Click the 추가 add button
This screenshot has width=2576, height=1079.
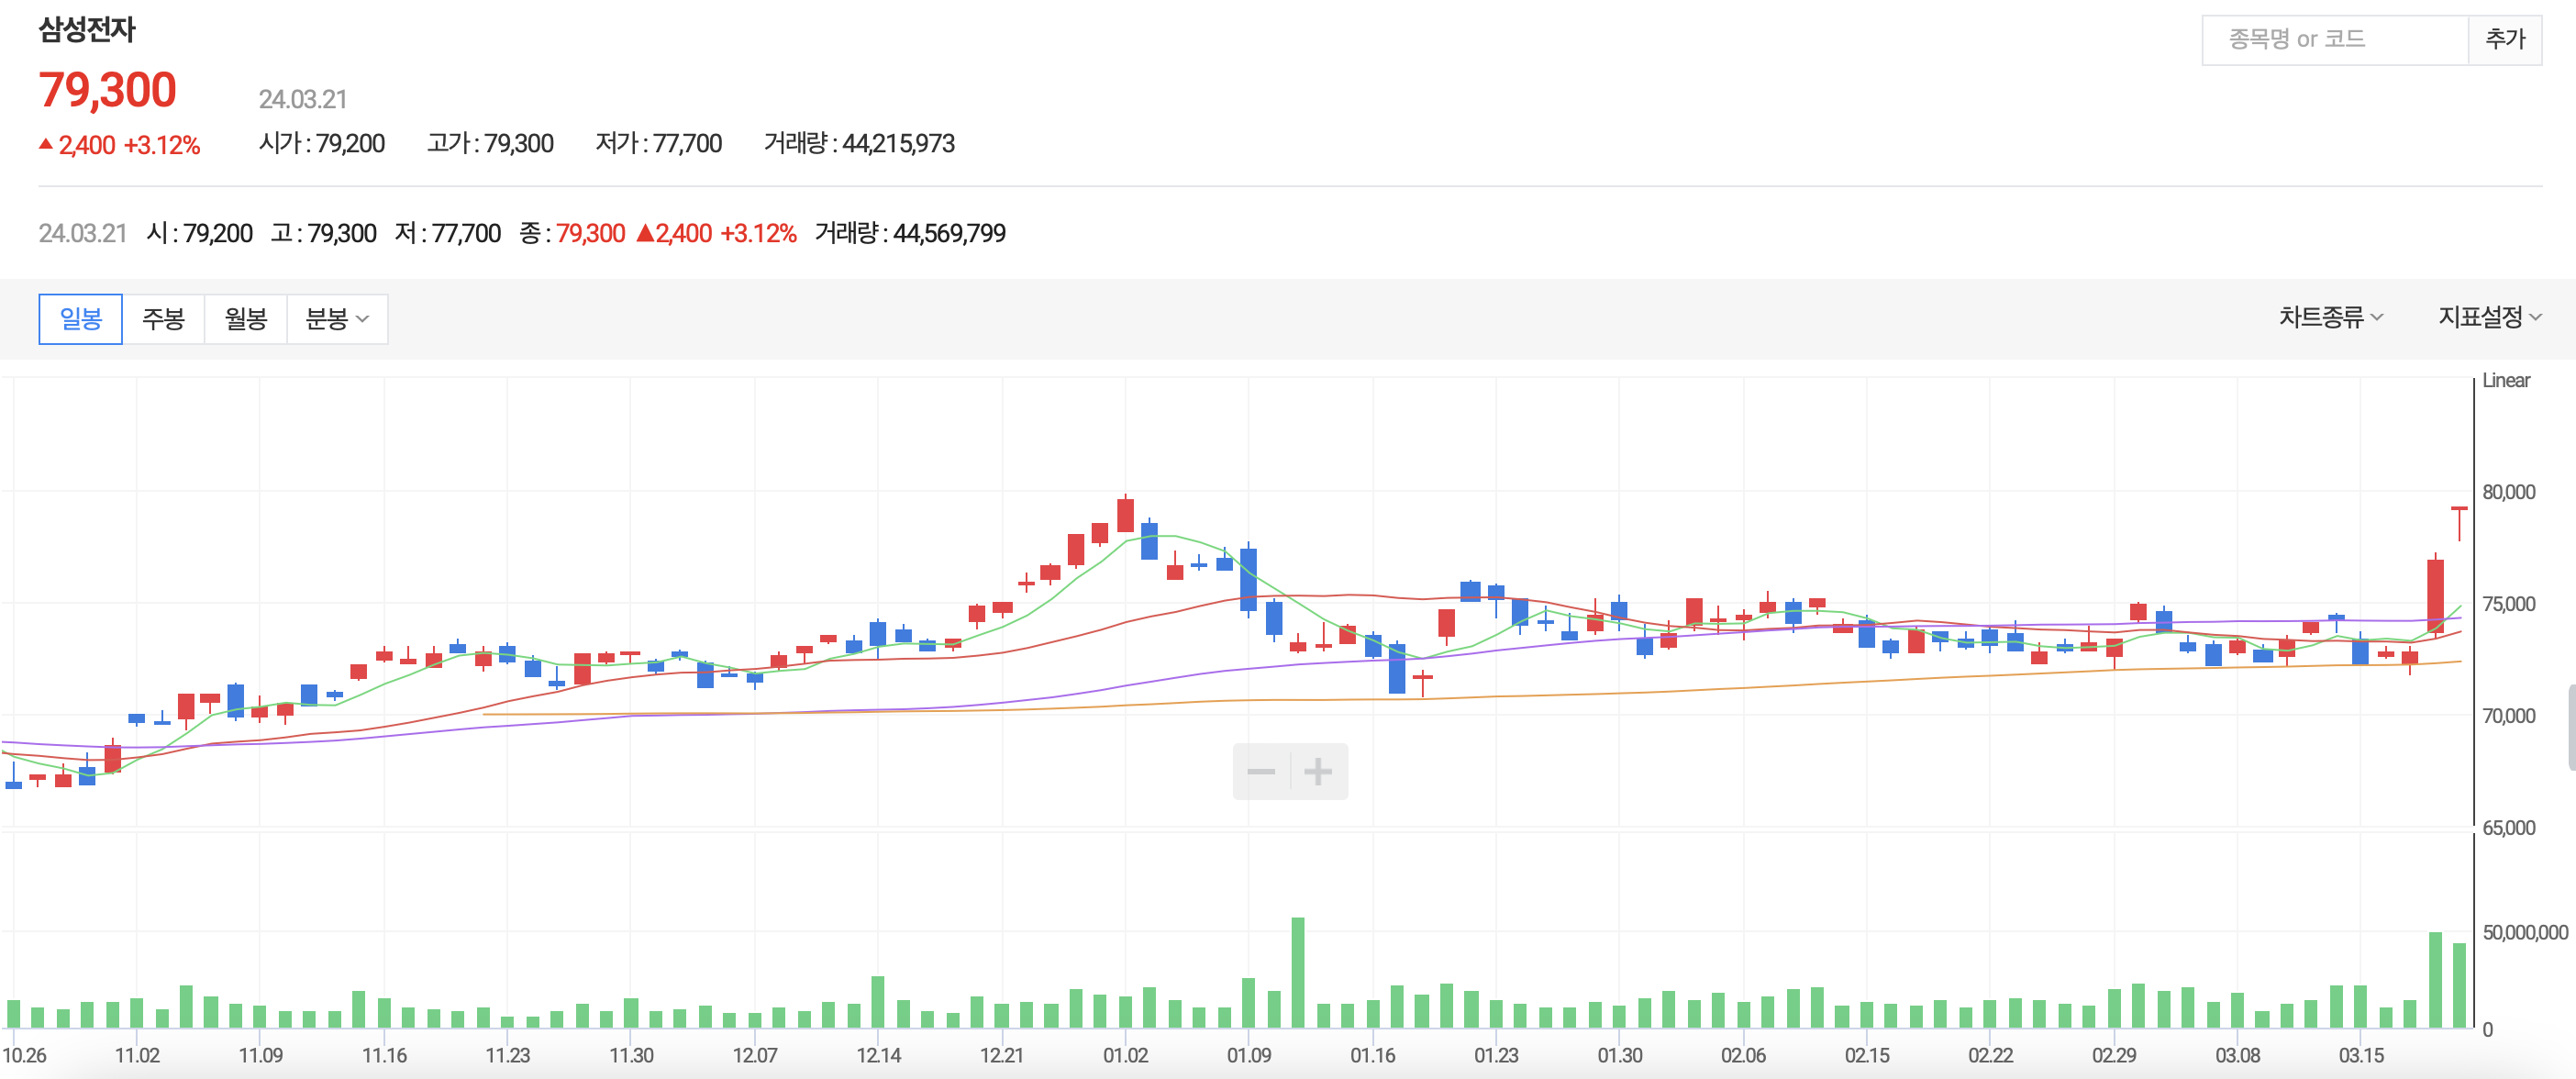2505,40
